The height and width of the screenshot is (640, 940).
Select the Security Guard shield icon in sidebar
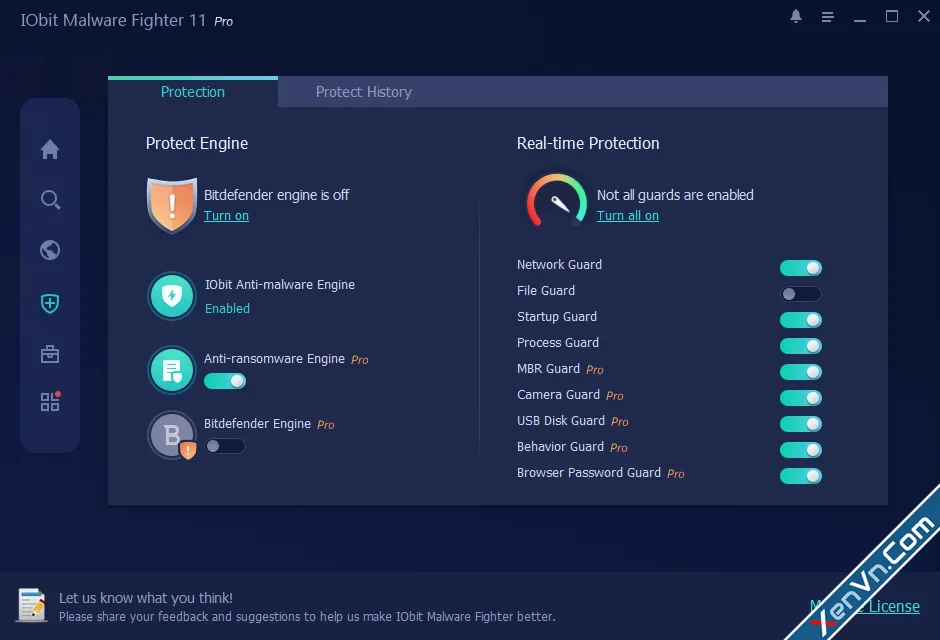(x=50, y=303)
